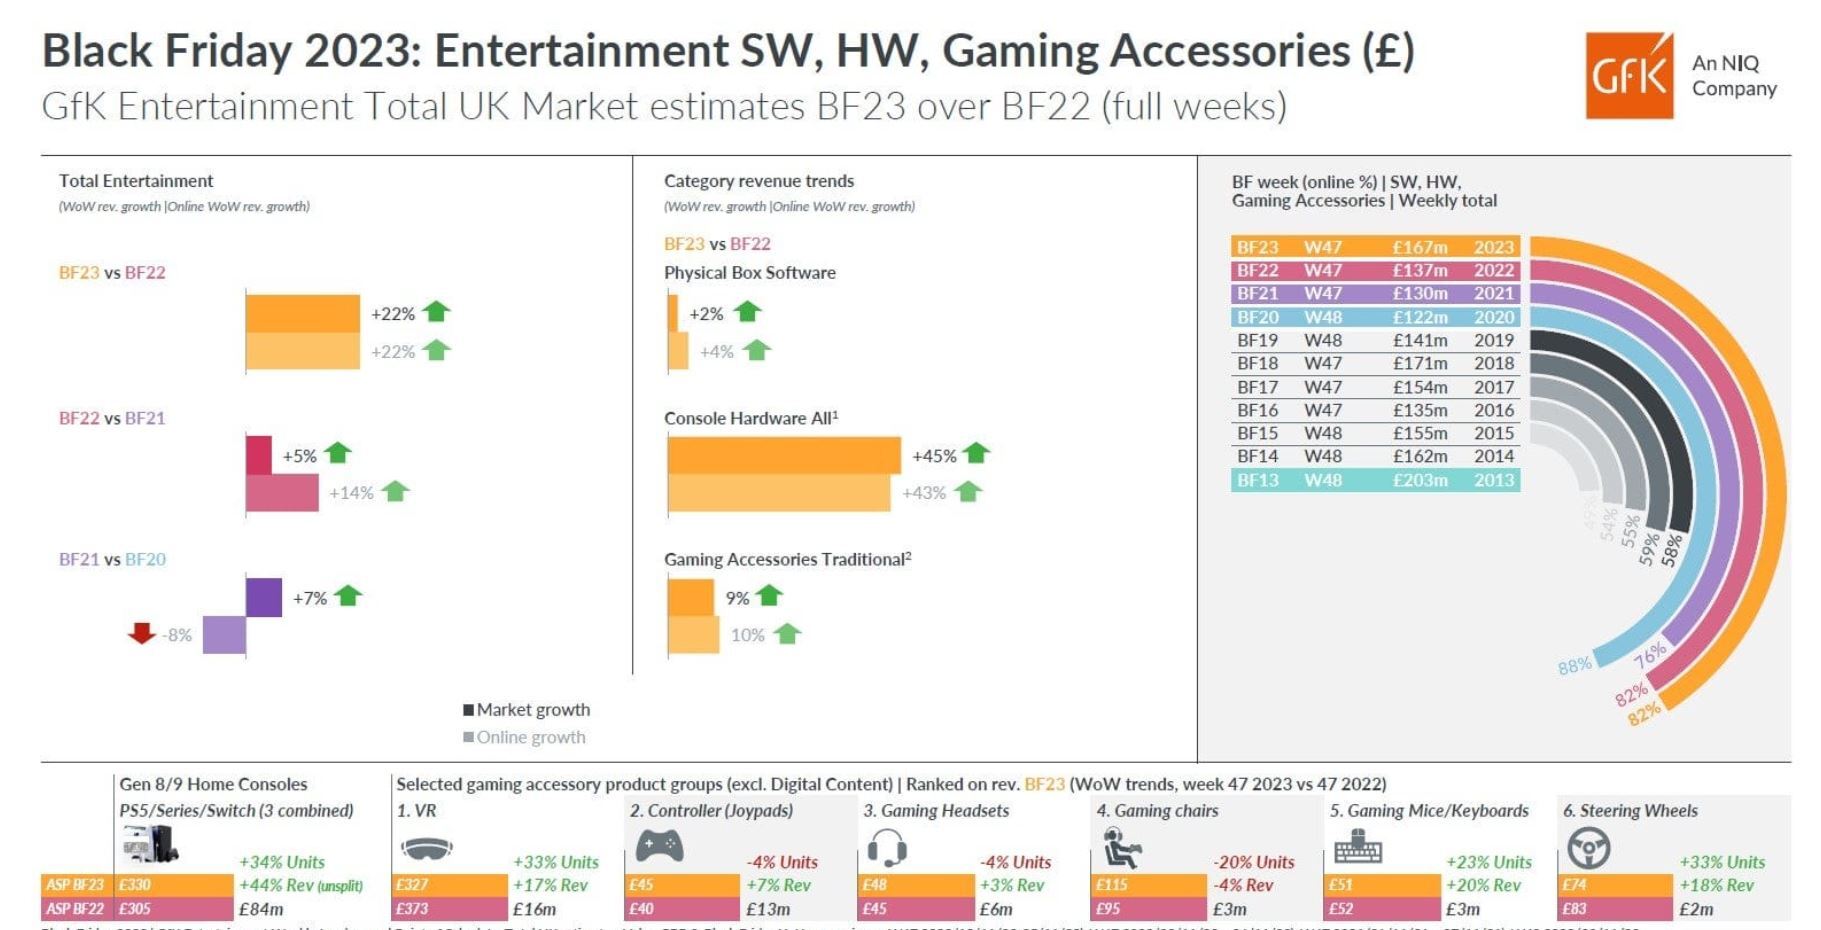The image size is (1821, 930).
Task: Select the BF23 W47 £167m 2023 row
Action: [x=1376, y=247]
